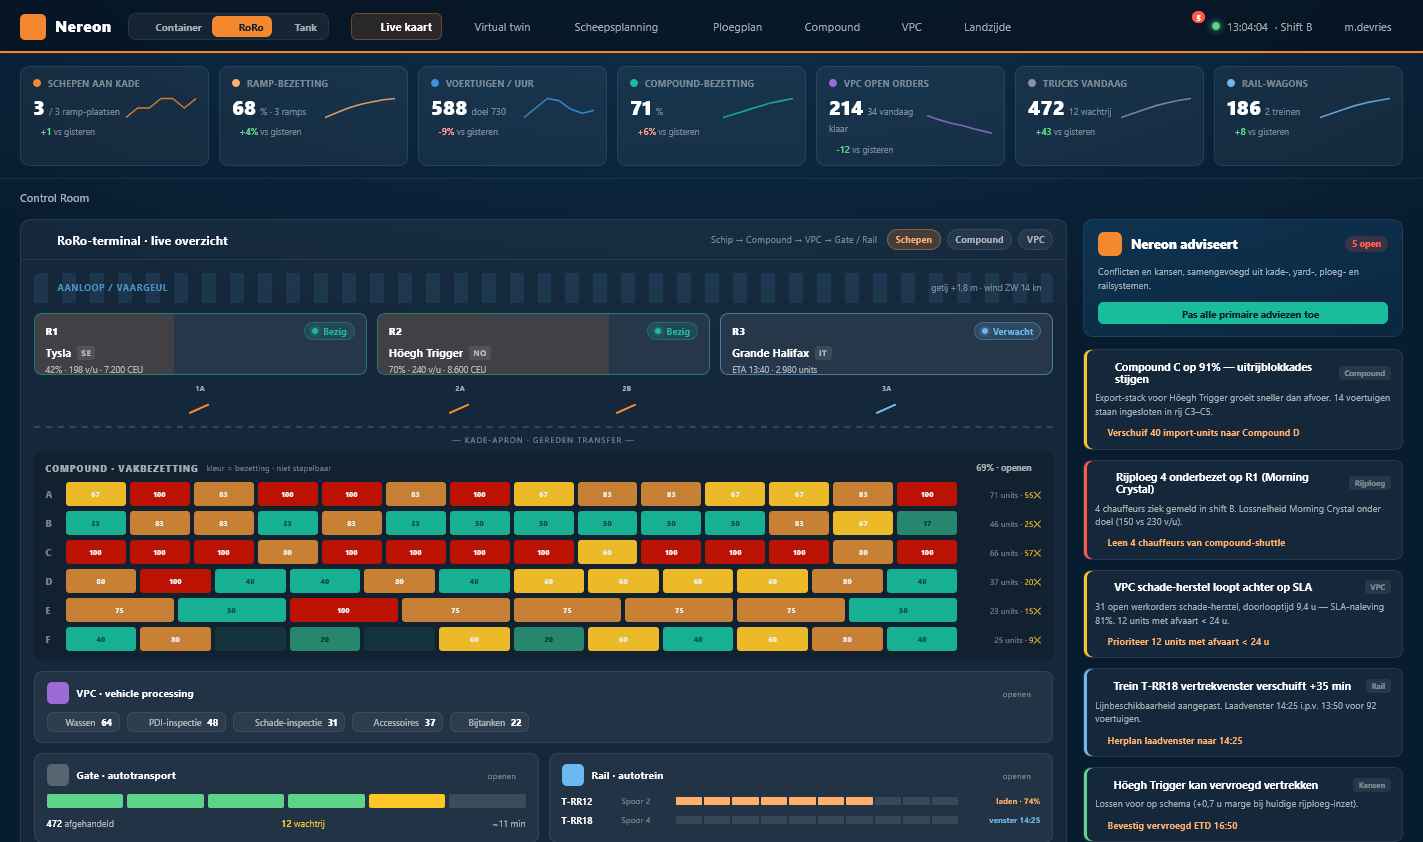The image size is (1423, 842).
Task: Click 'Leen 4 chauffeurs van compound-shuttle'
Action: (x=1196, y=543)
